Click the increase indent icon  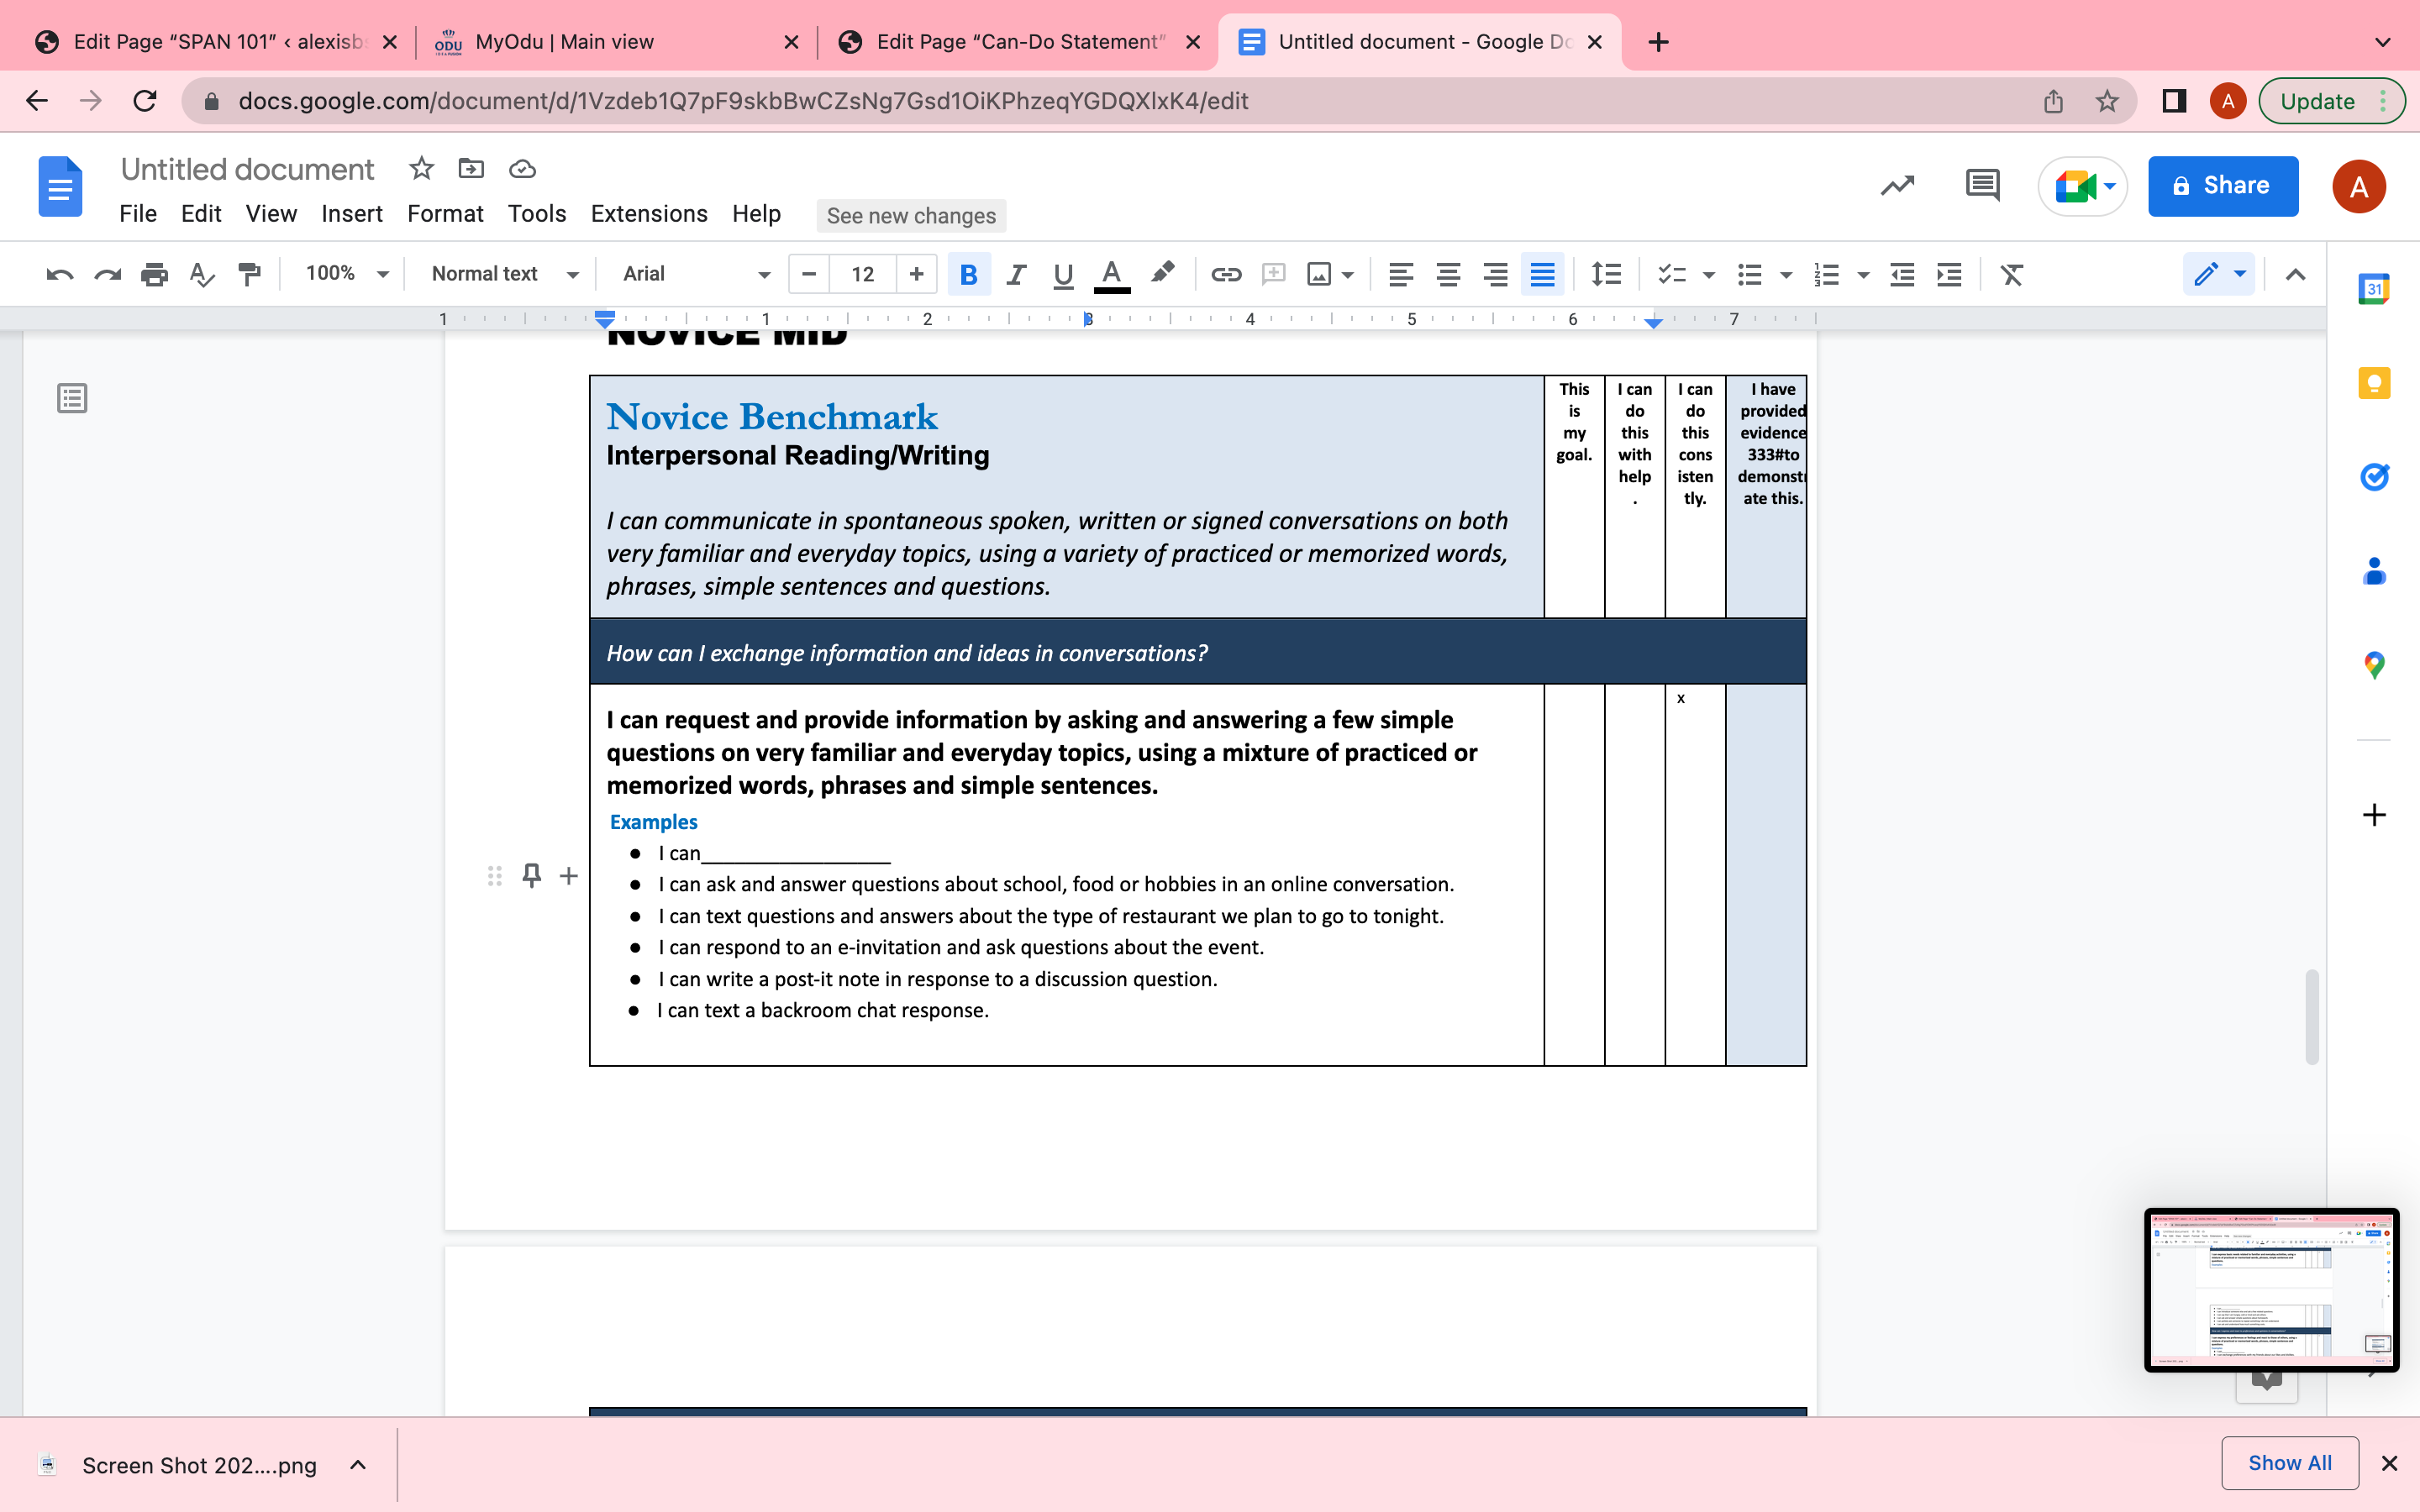click(x=1949, y=274)
